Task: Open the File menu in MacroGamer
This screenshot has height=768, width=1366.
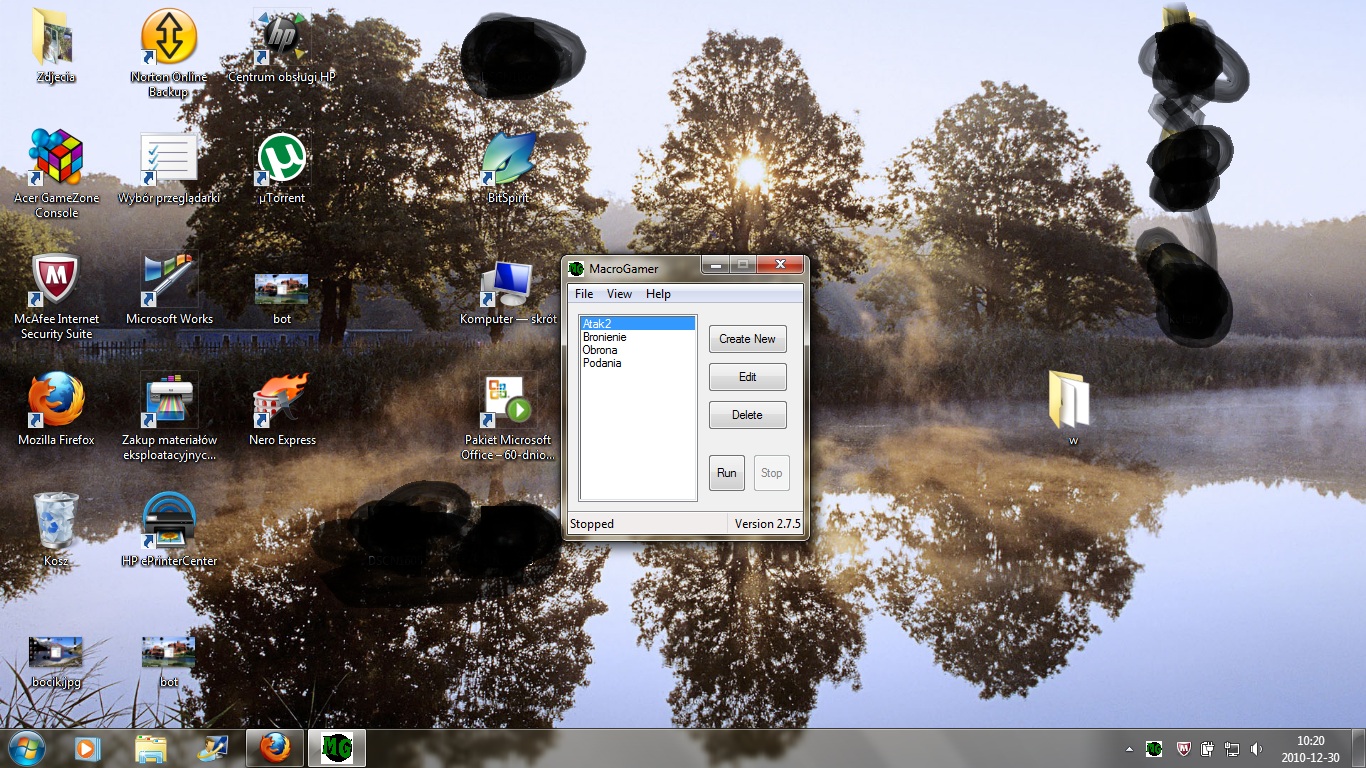Action: pyautogui.click(x=584, y=294)
